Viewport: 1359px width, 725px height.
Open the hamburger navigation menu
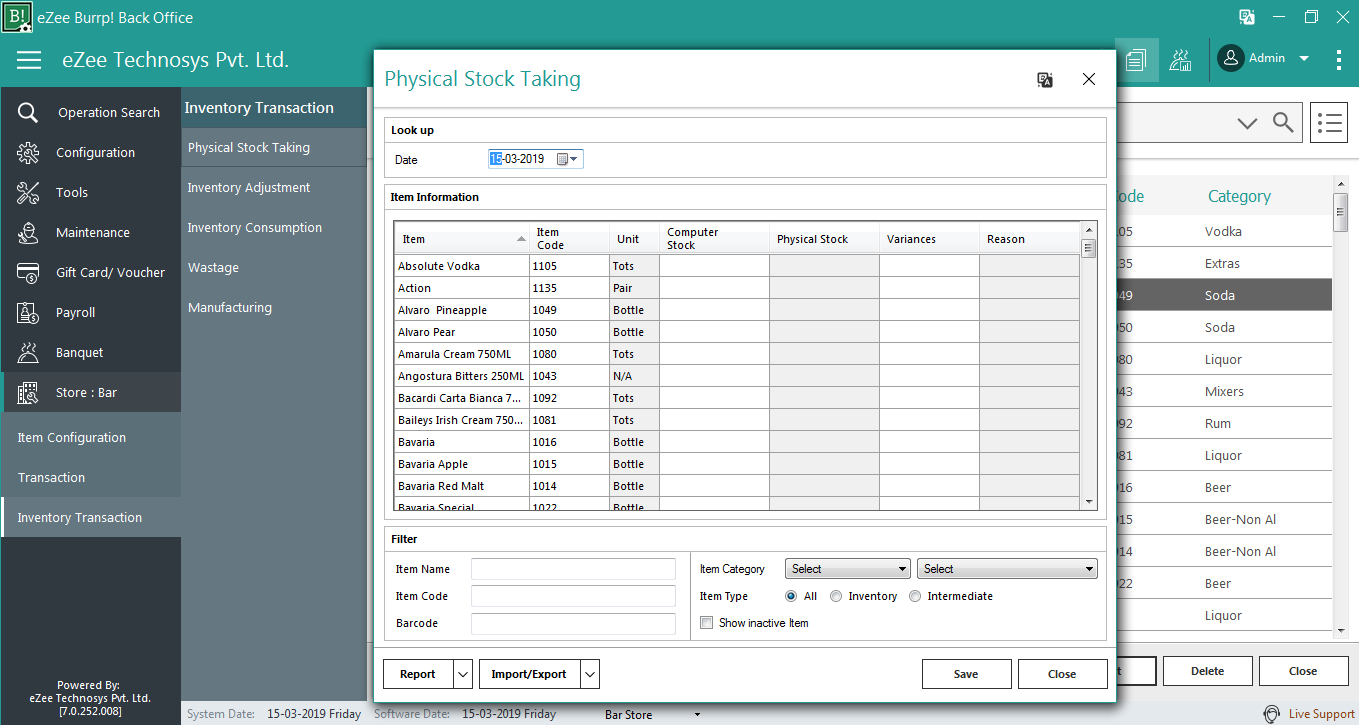click(x=29, y=60)
